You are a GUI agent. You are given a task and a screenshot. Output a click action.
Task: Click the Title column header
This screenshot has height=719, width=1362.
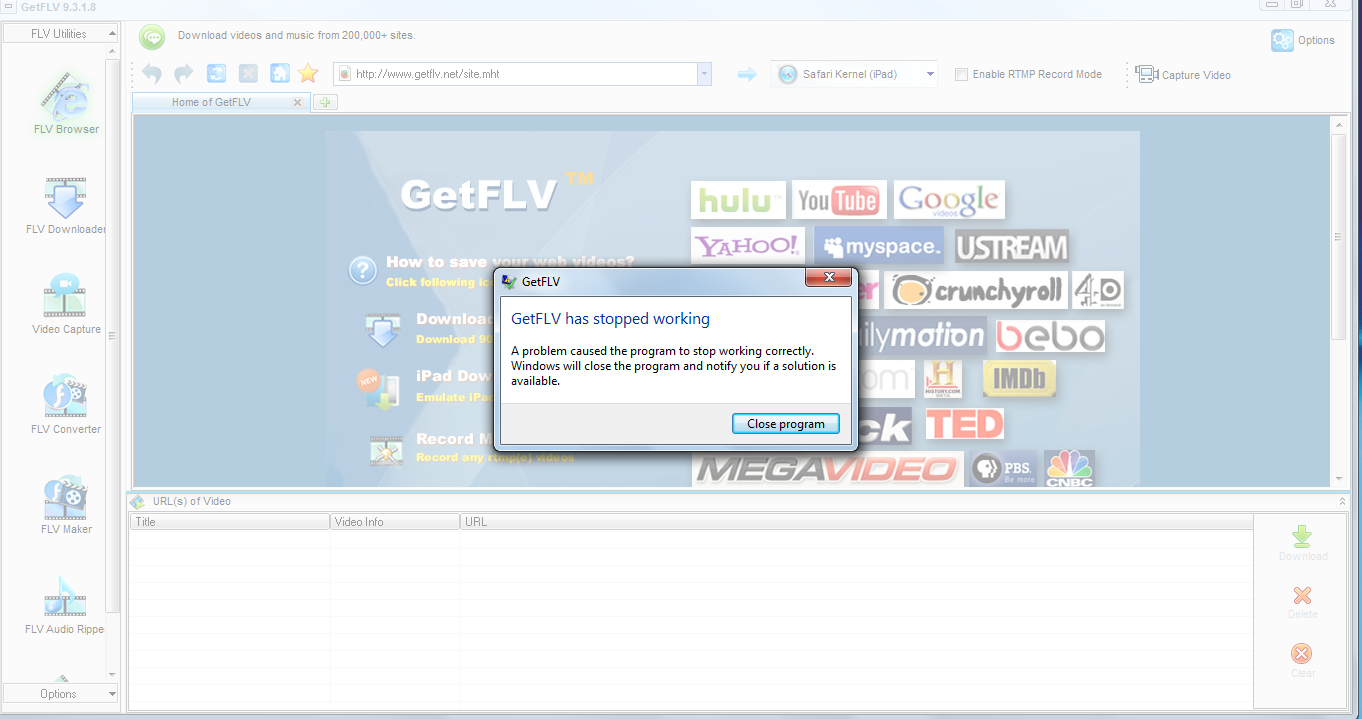pos(230,522)
